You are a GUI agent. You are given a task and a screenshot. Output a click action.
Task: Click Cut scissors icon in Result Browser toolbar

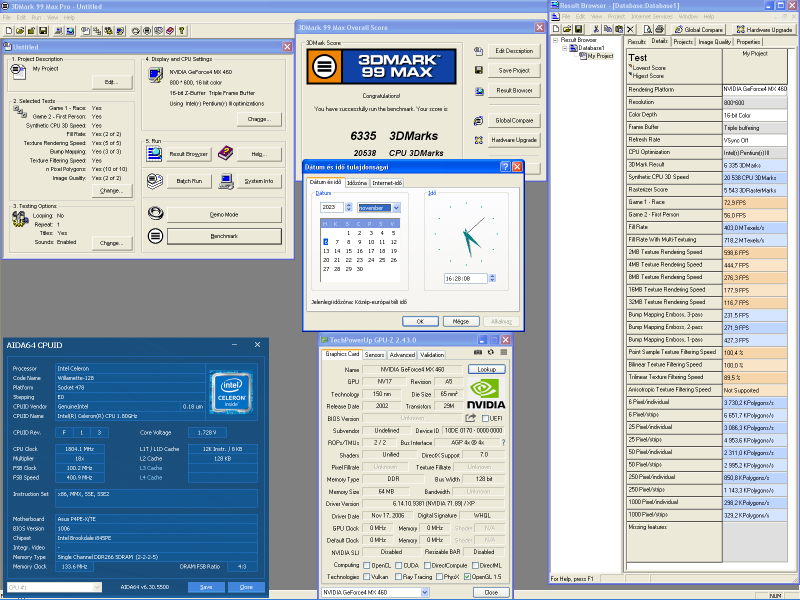(595, 29)
